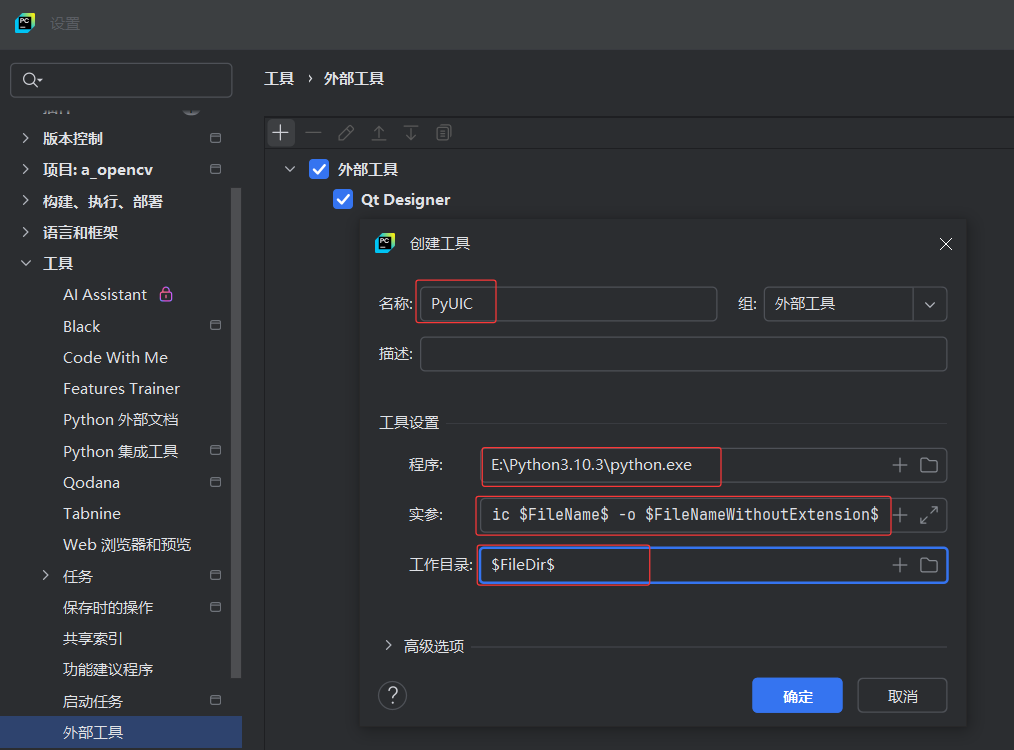Expand the 项目: a_opencv node
The height and width of the screenshot is (750, 1014).
(25, 169)
